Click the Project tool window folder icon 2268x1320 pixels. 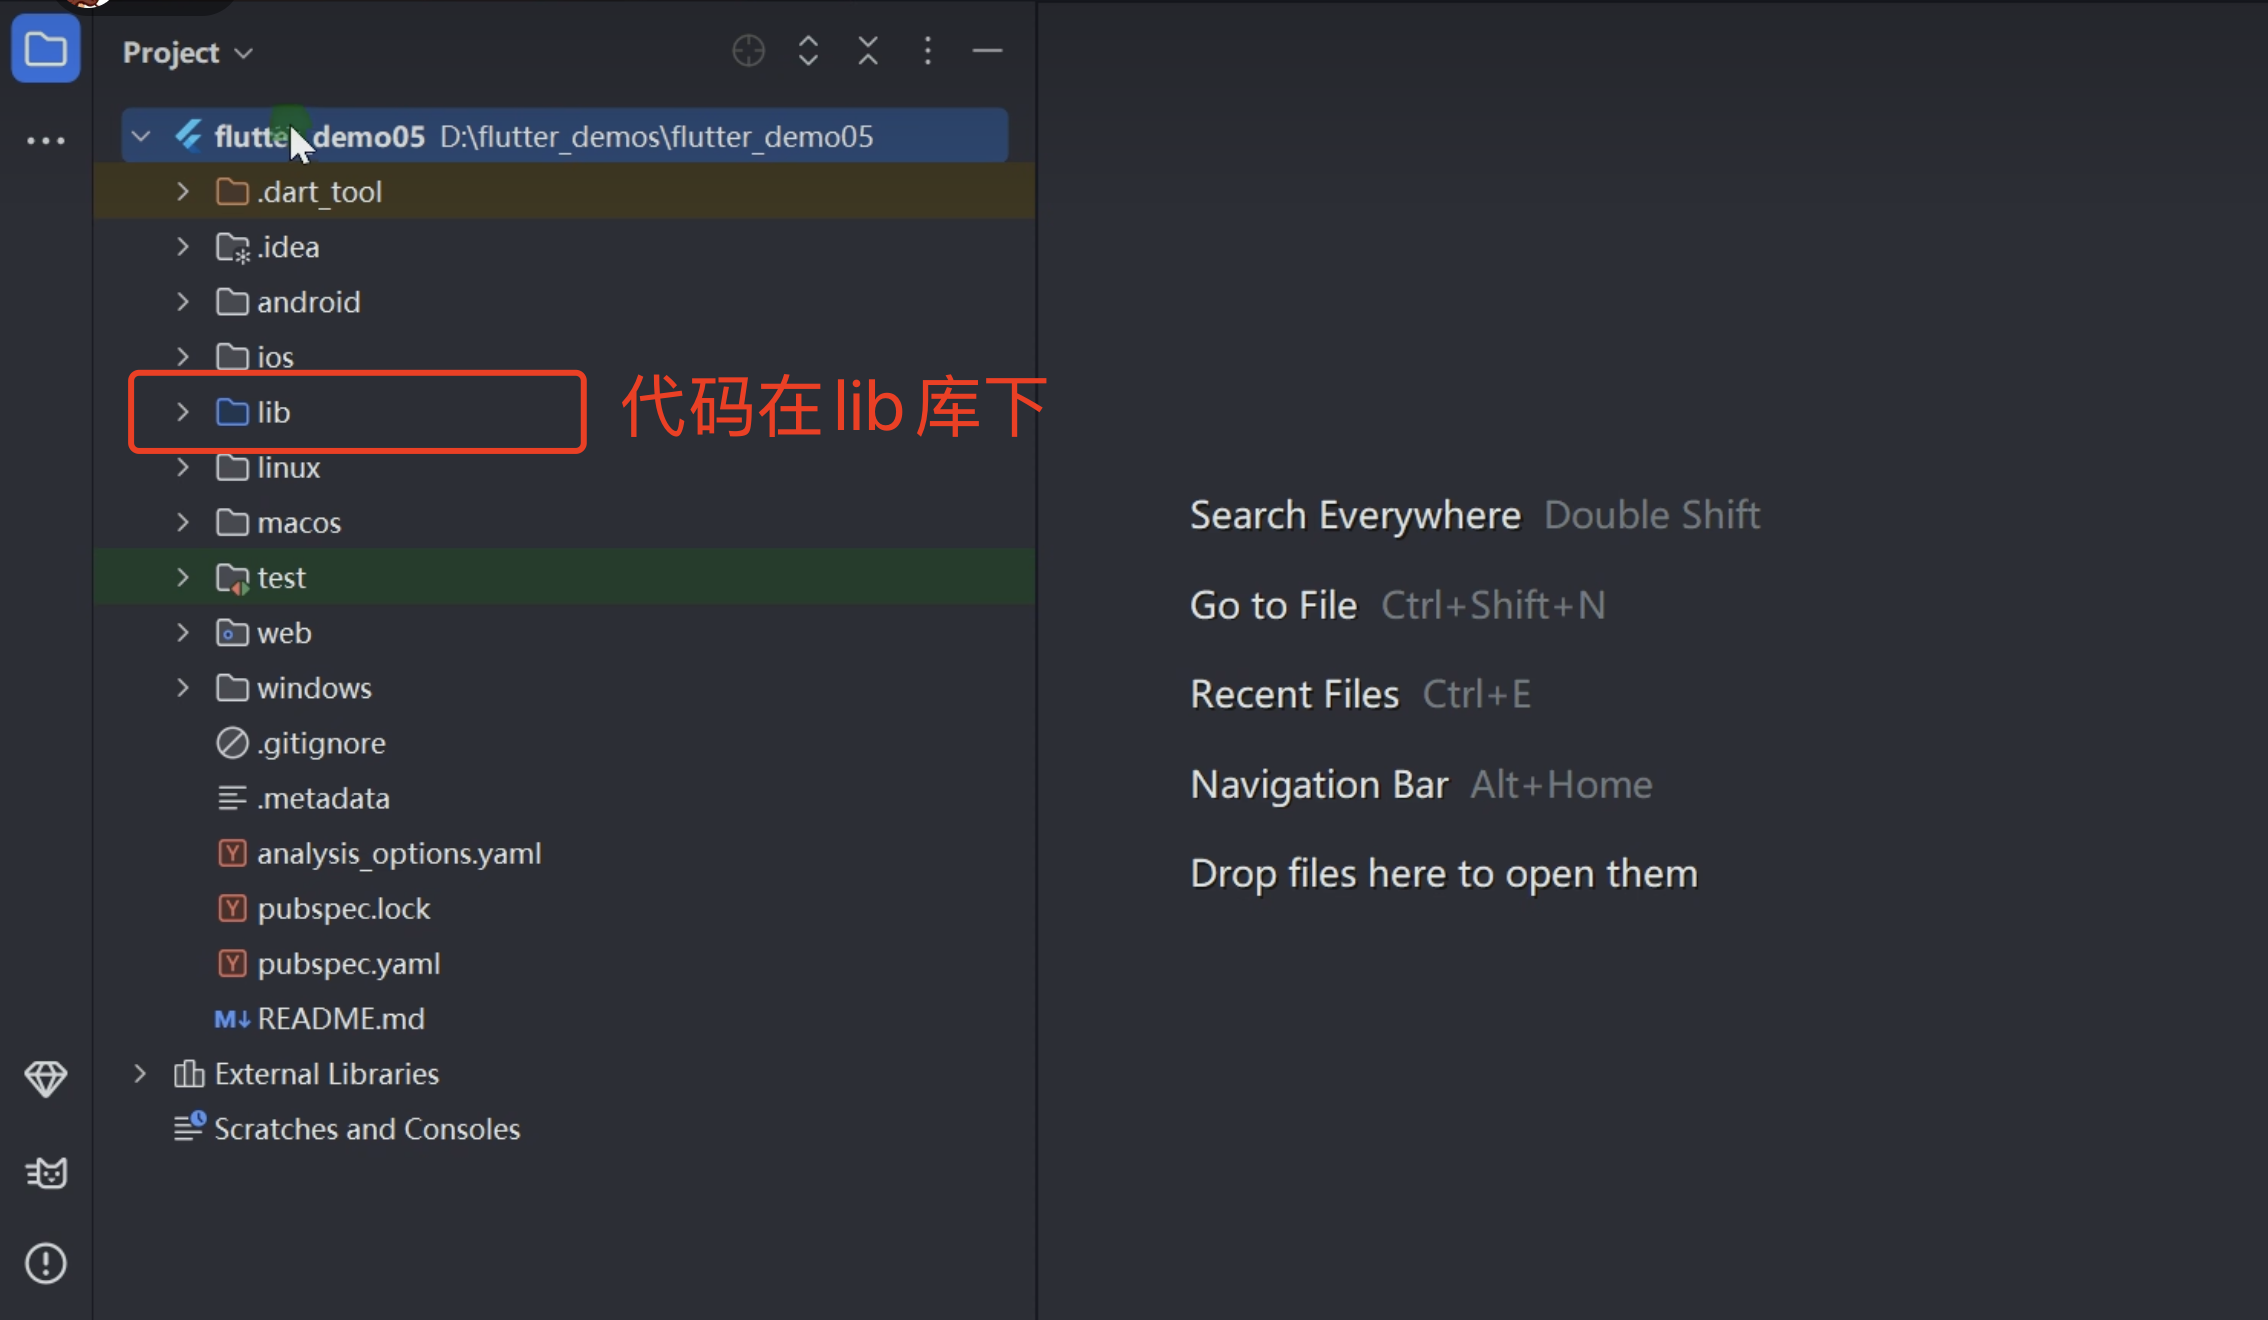pos(46,49)
